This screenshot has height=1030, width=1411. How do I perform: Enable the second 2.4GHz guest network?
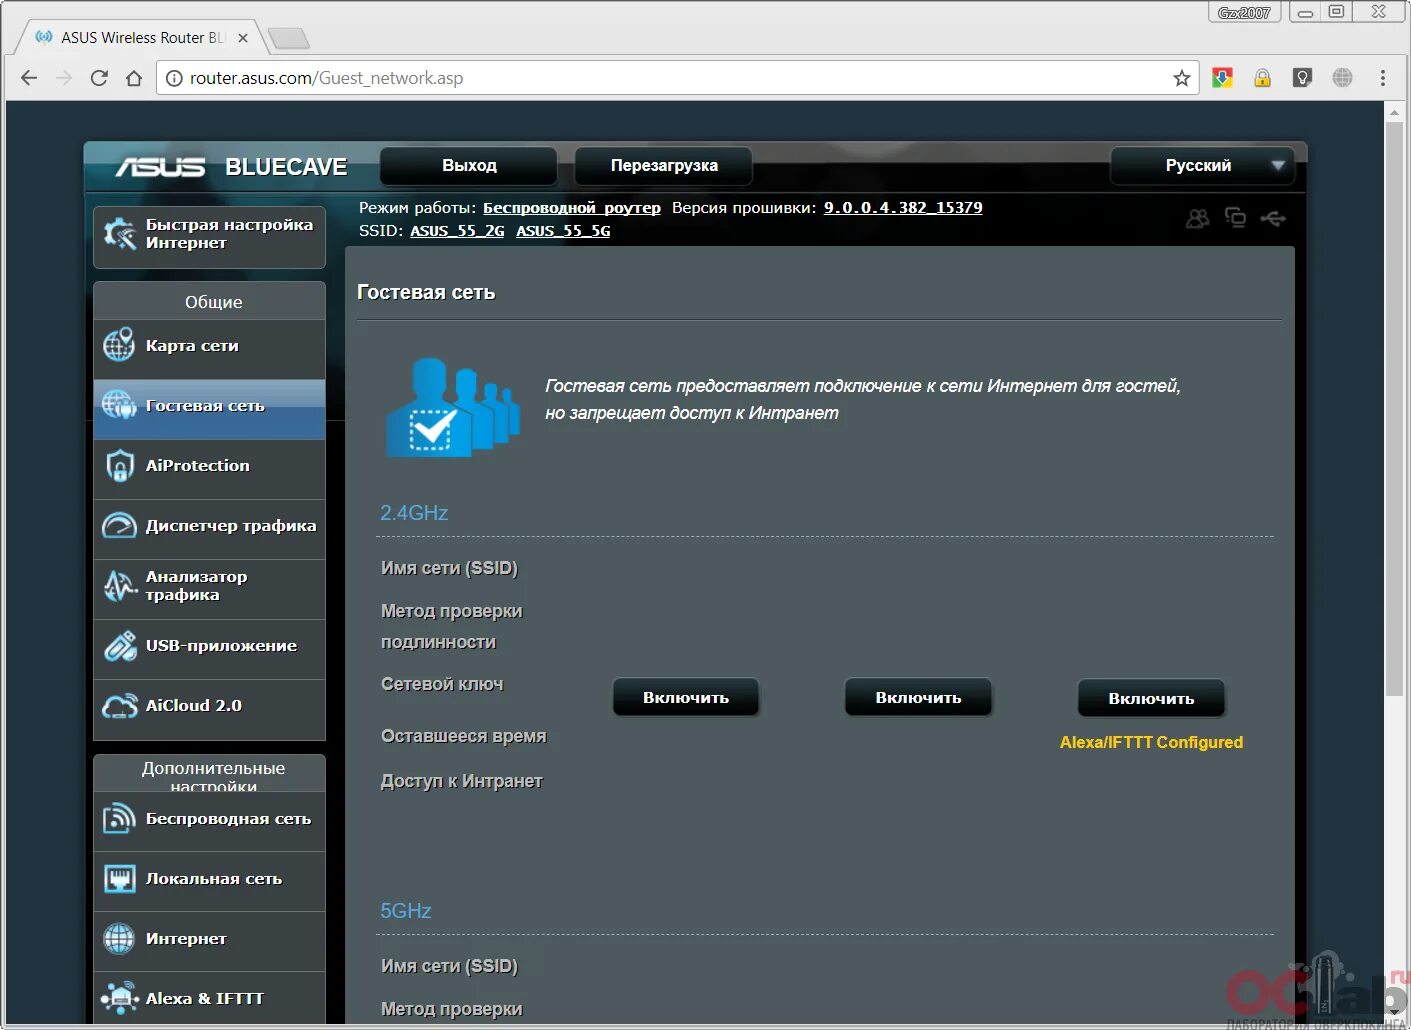918,698
